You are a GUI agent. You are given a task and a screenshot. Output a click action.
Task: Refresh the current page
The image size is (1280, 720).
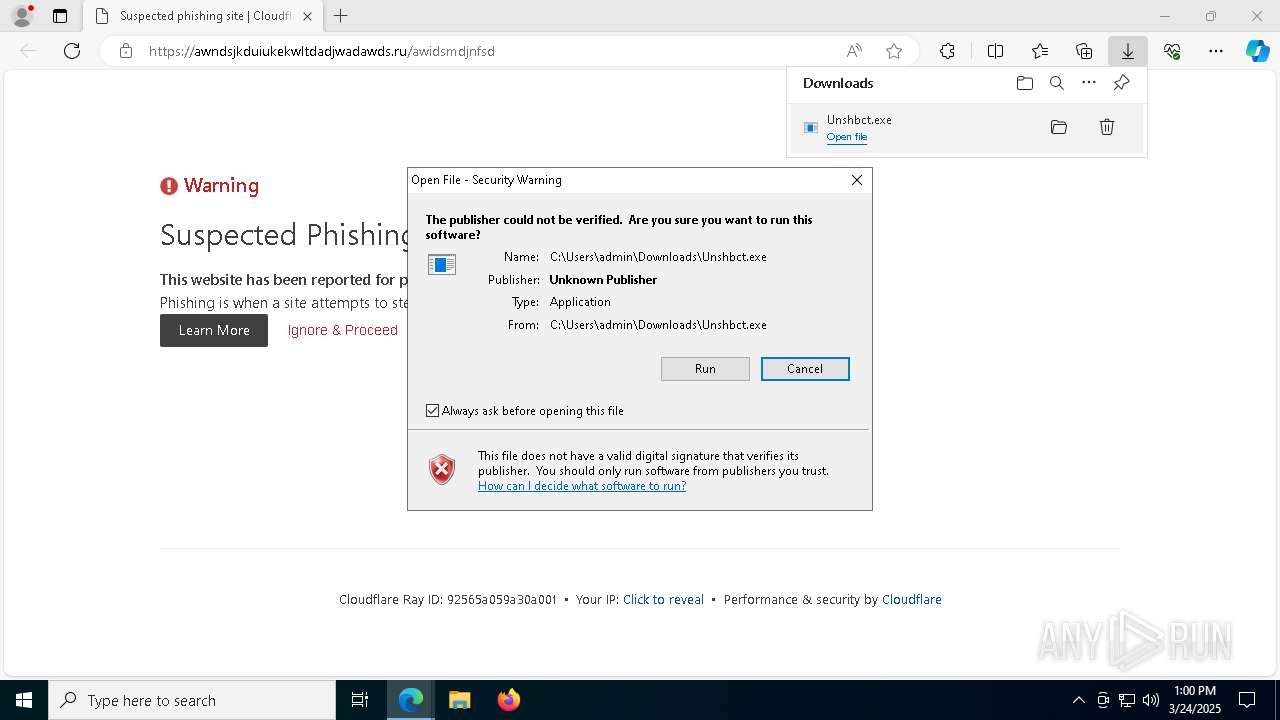click(x=72, y=51)
